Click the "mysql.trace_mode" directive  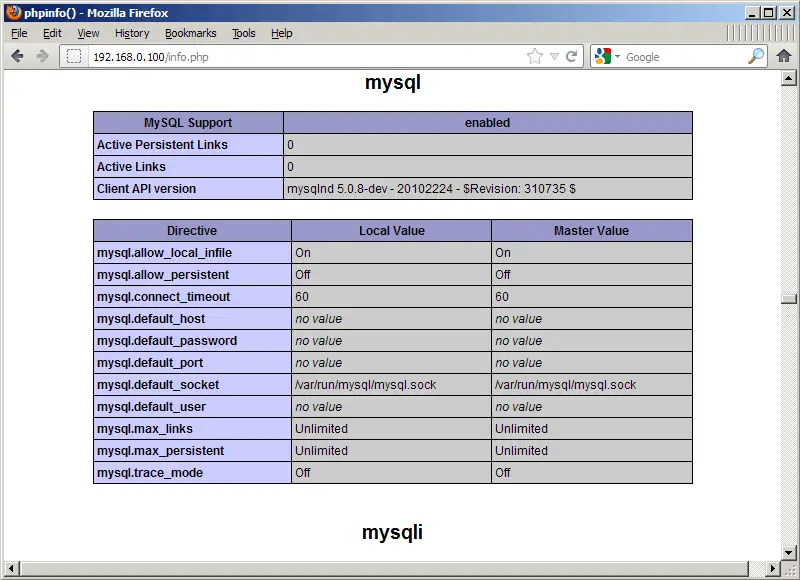150,472
